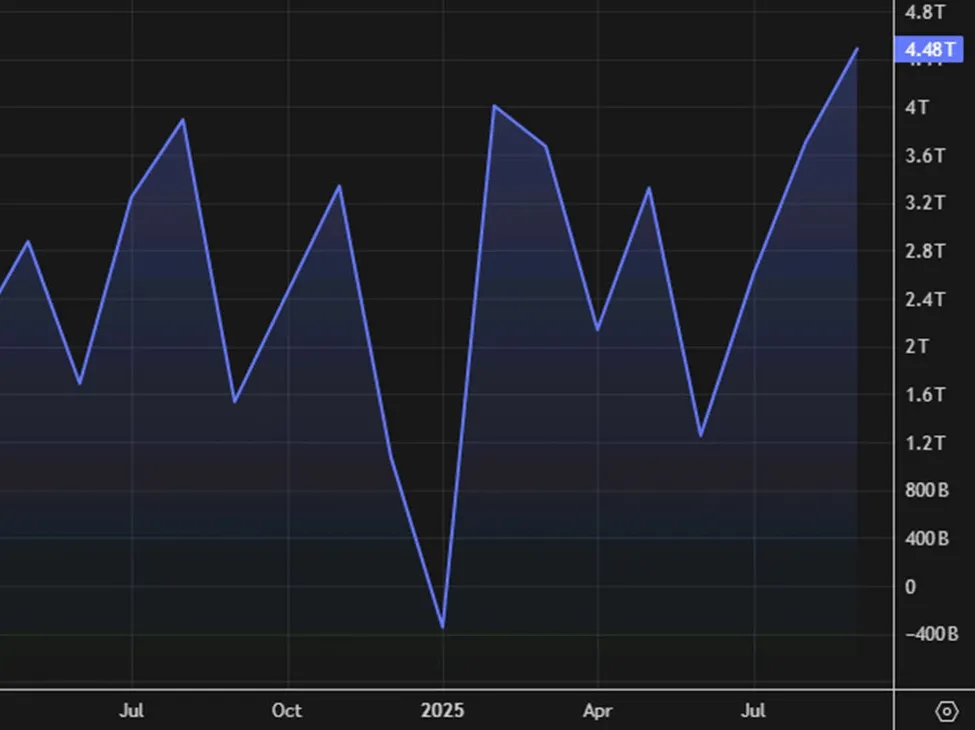Image resolution: width=975 pixels, height=730 pixels.
Task: Click the chart line at its highest peak
Action: pos(857,48)
